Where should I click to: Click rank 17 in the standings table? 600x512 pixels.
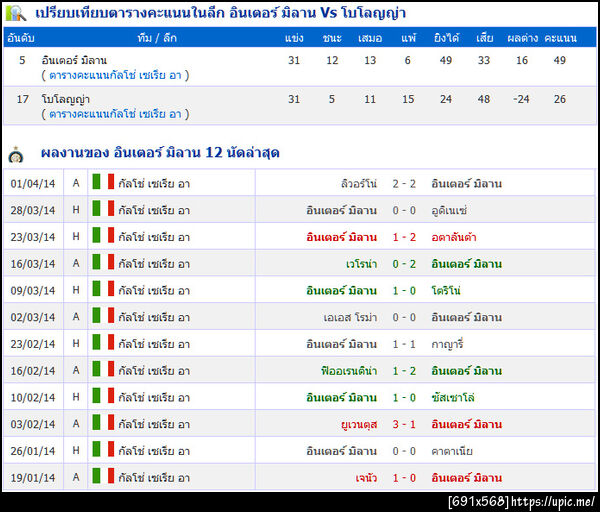23,99
